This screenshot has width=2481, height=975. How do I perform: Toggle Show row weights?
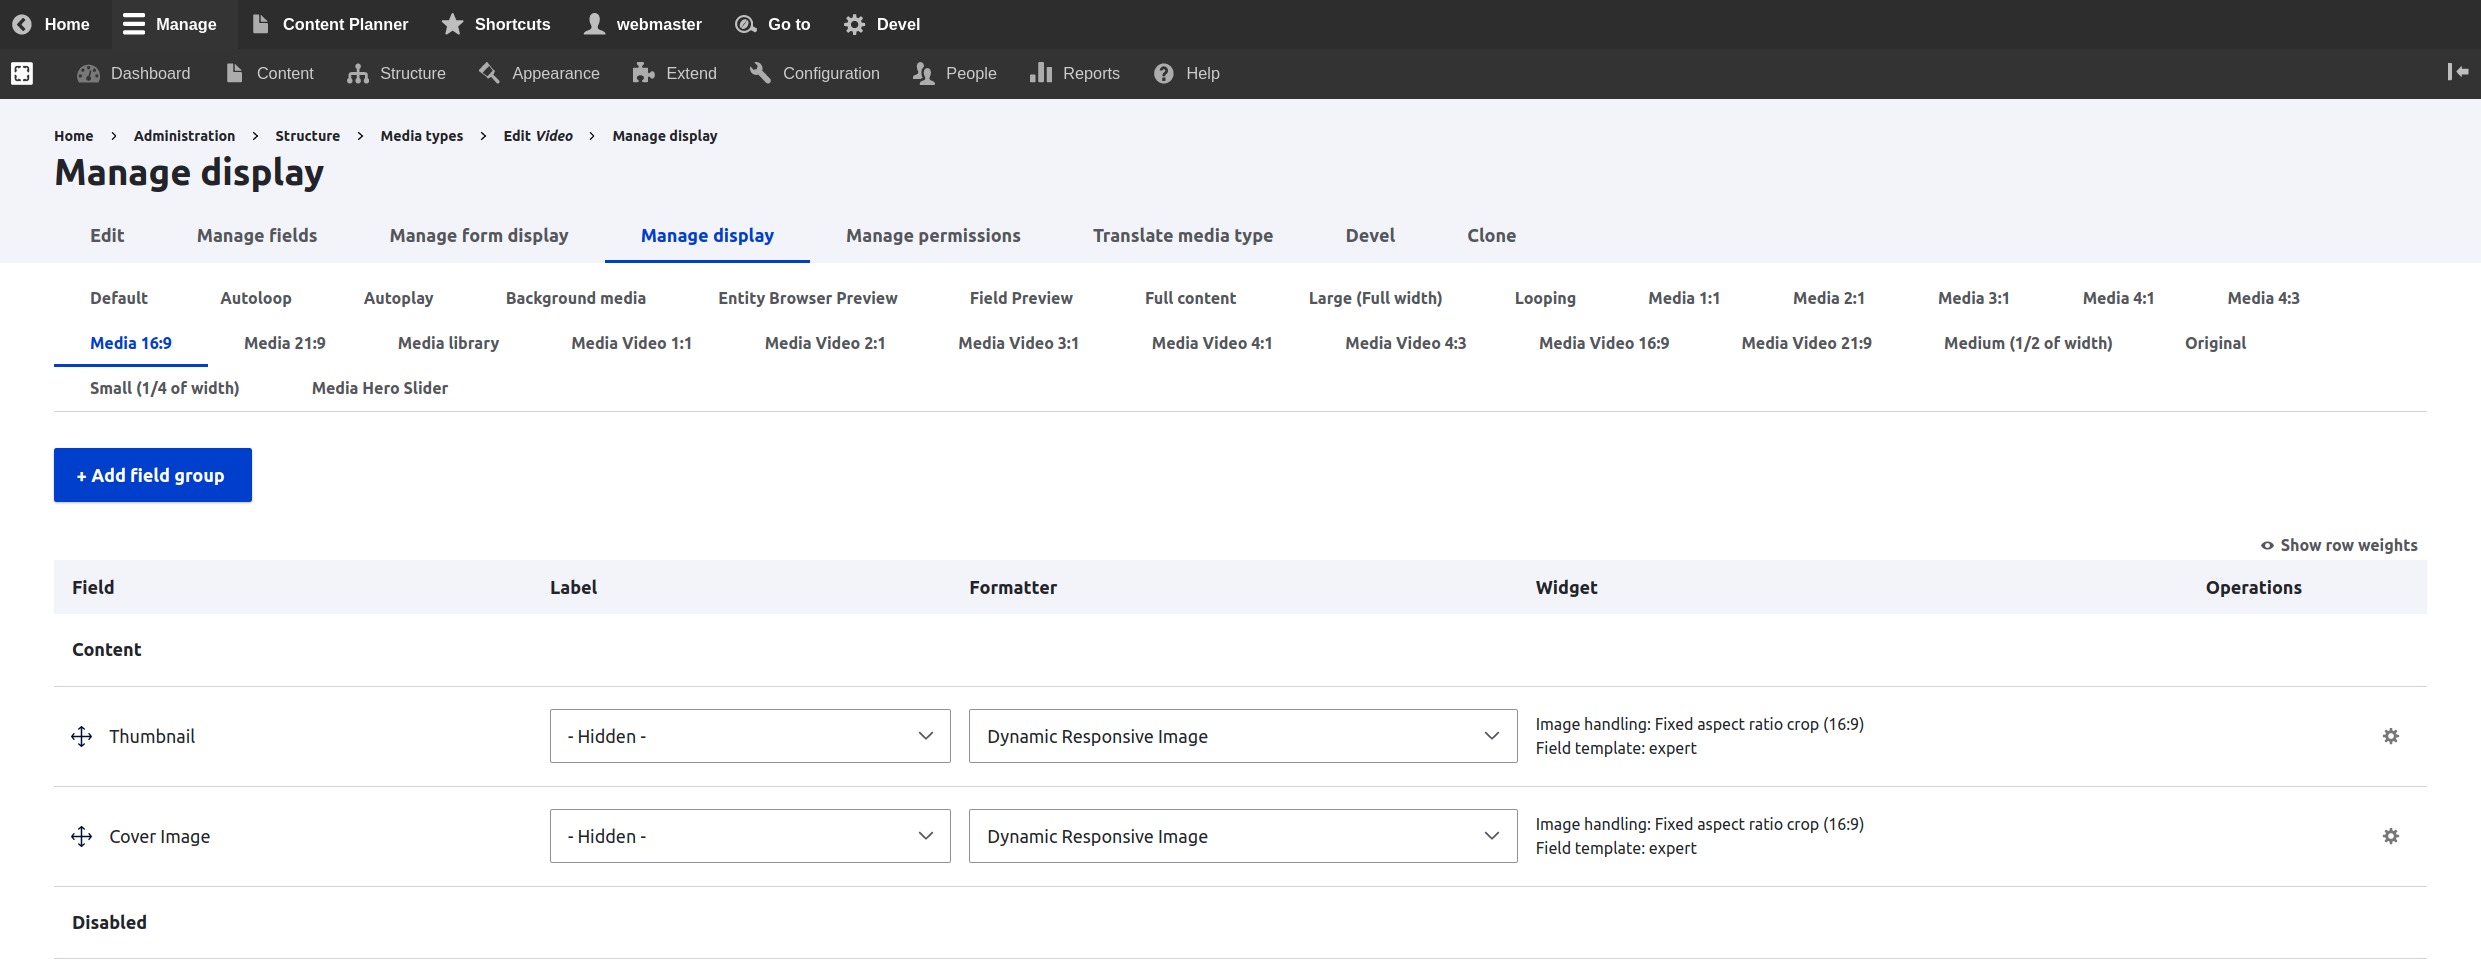pyautogui.click(x=2338, y=545)
